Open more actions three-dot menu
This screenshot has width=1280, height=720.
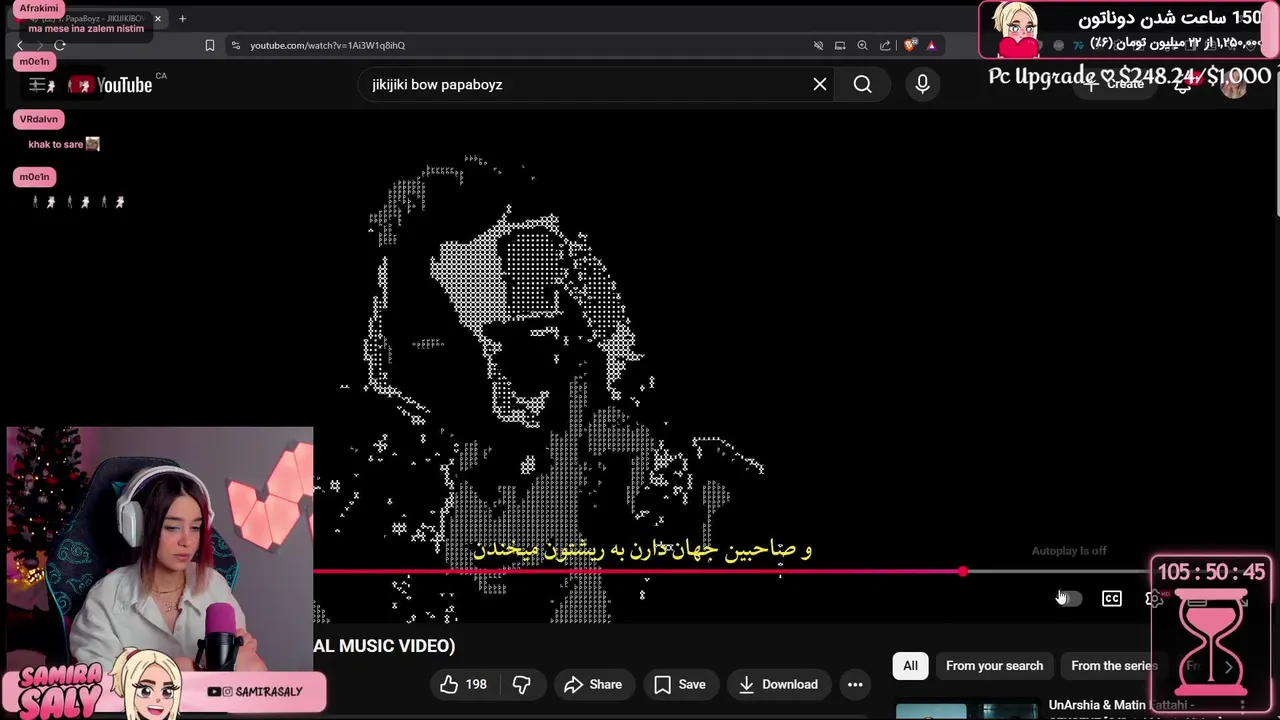click(855, 685)
